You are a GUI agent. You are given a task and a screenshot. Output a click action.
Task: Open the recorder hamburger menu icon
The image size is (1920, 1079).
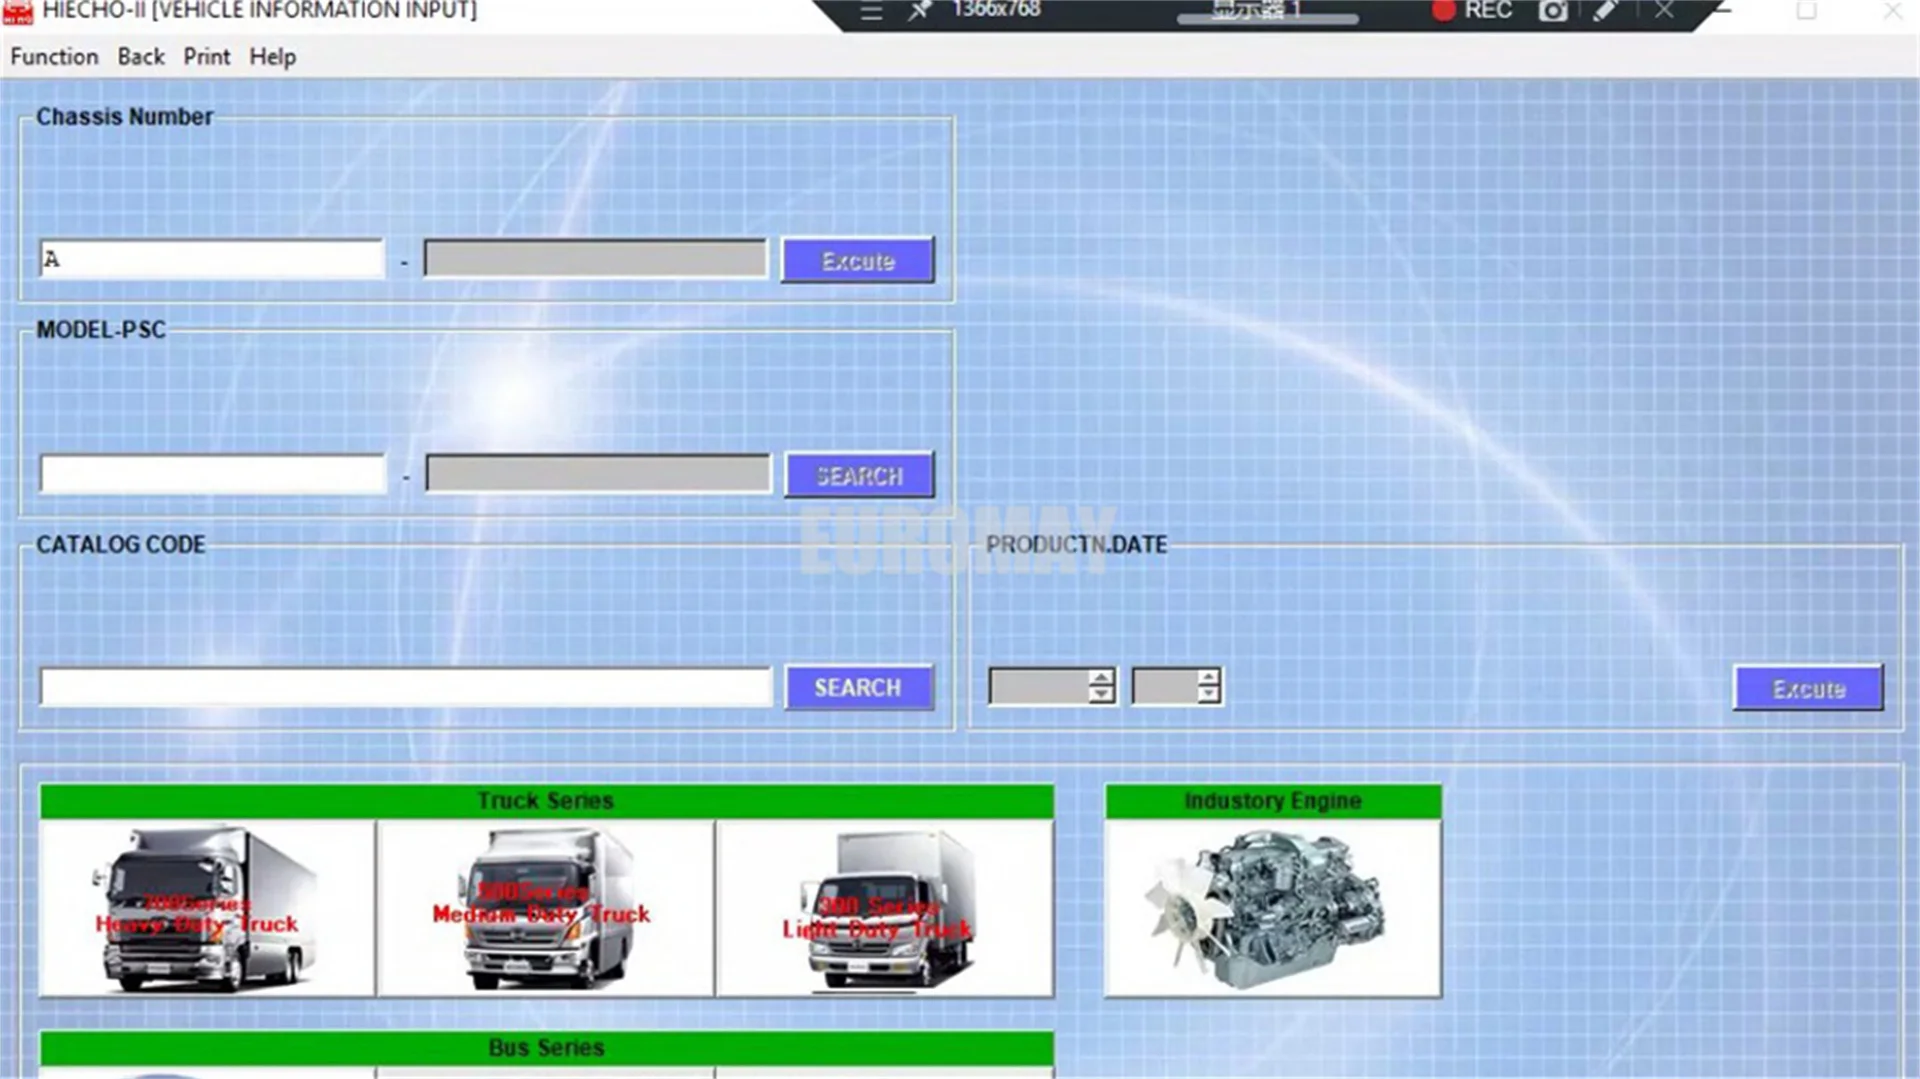click(871, 12)
